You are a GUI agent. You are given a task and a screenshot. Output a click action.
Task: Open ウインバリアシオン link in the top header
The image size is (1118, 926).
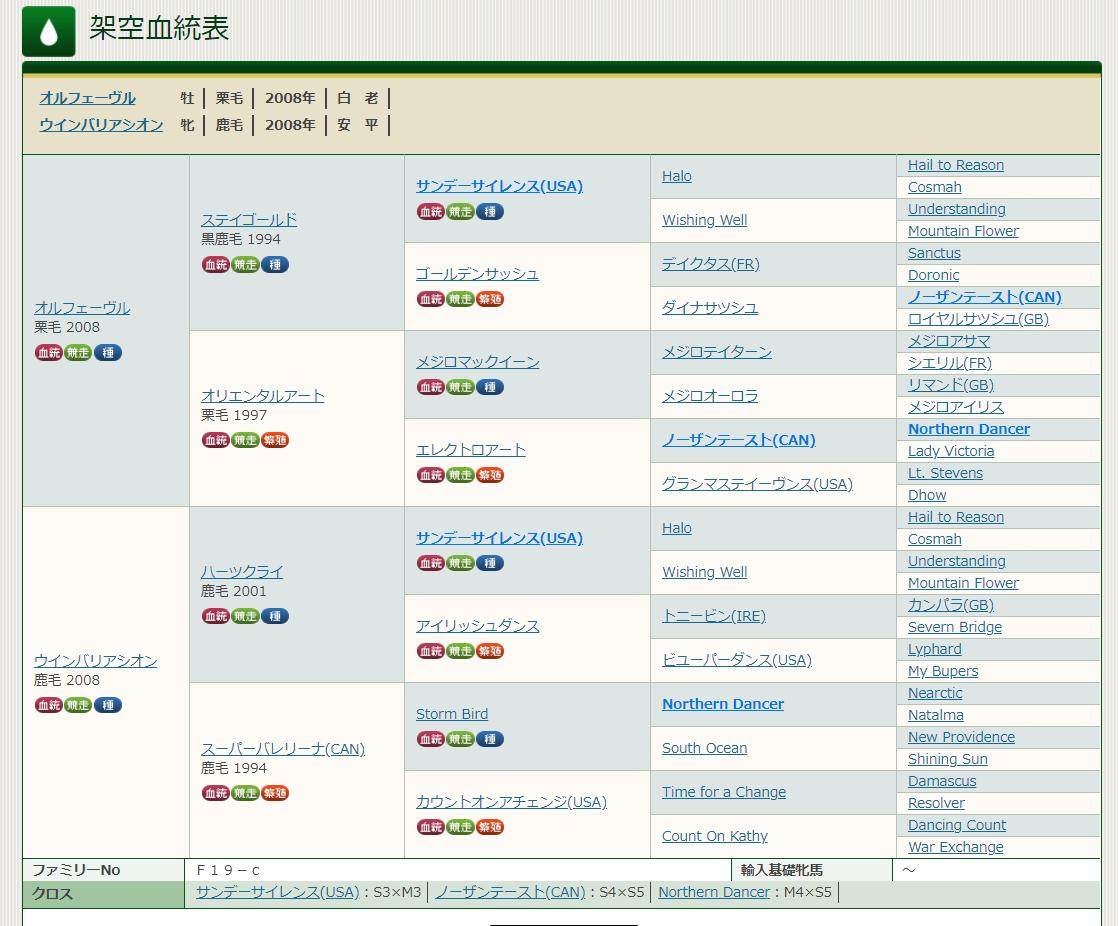click(101, 125)
